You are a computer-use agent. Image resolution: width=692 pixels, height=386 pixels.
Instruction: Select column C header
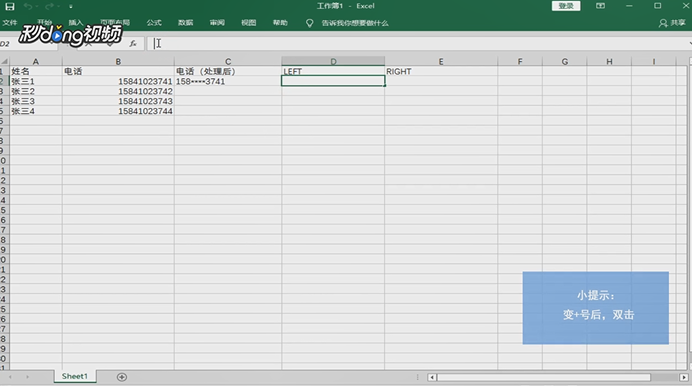pos(228,61)
